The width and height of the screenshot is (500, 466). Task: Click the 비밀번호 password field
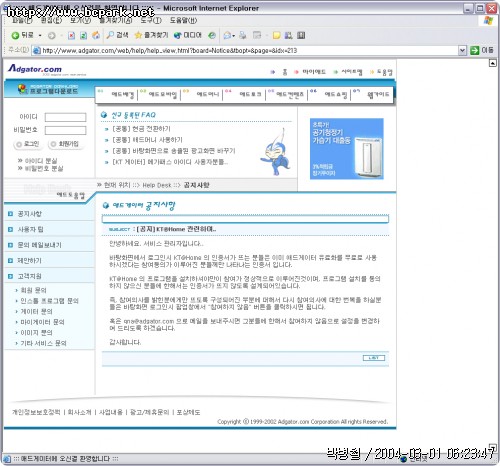(65, 130)
